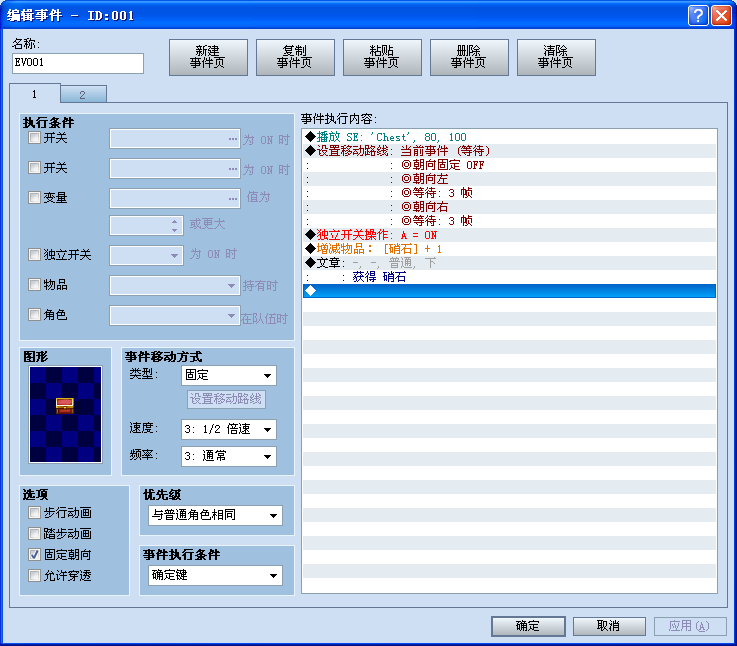The width and height of the screenshot is (737, 646).
Task: Click the 变量 selection field
Action: (175, 198)
